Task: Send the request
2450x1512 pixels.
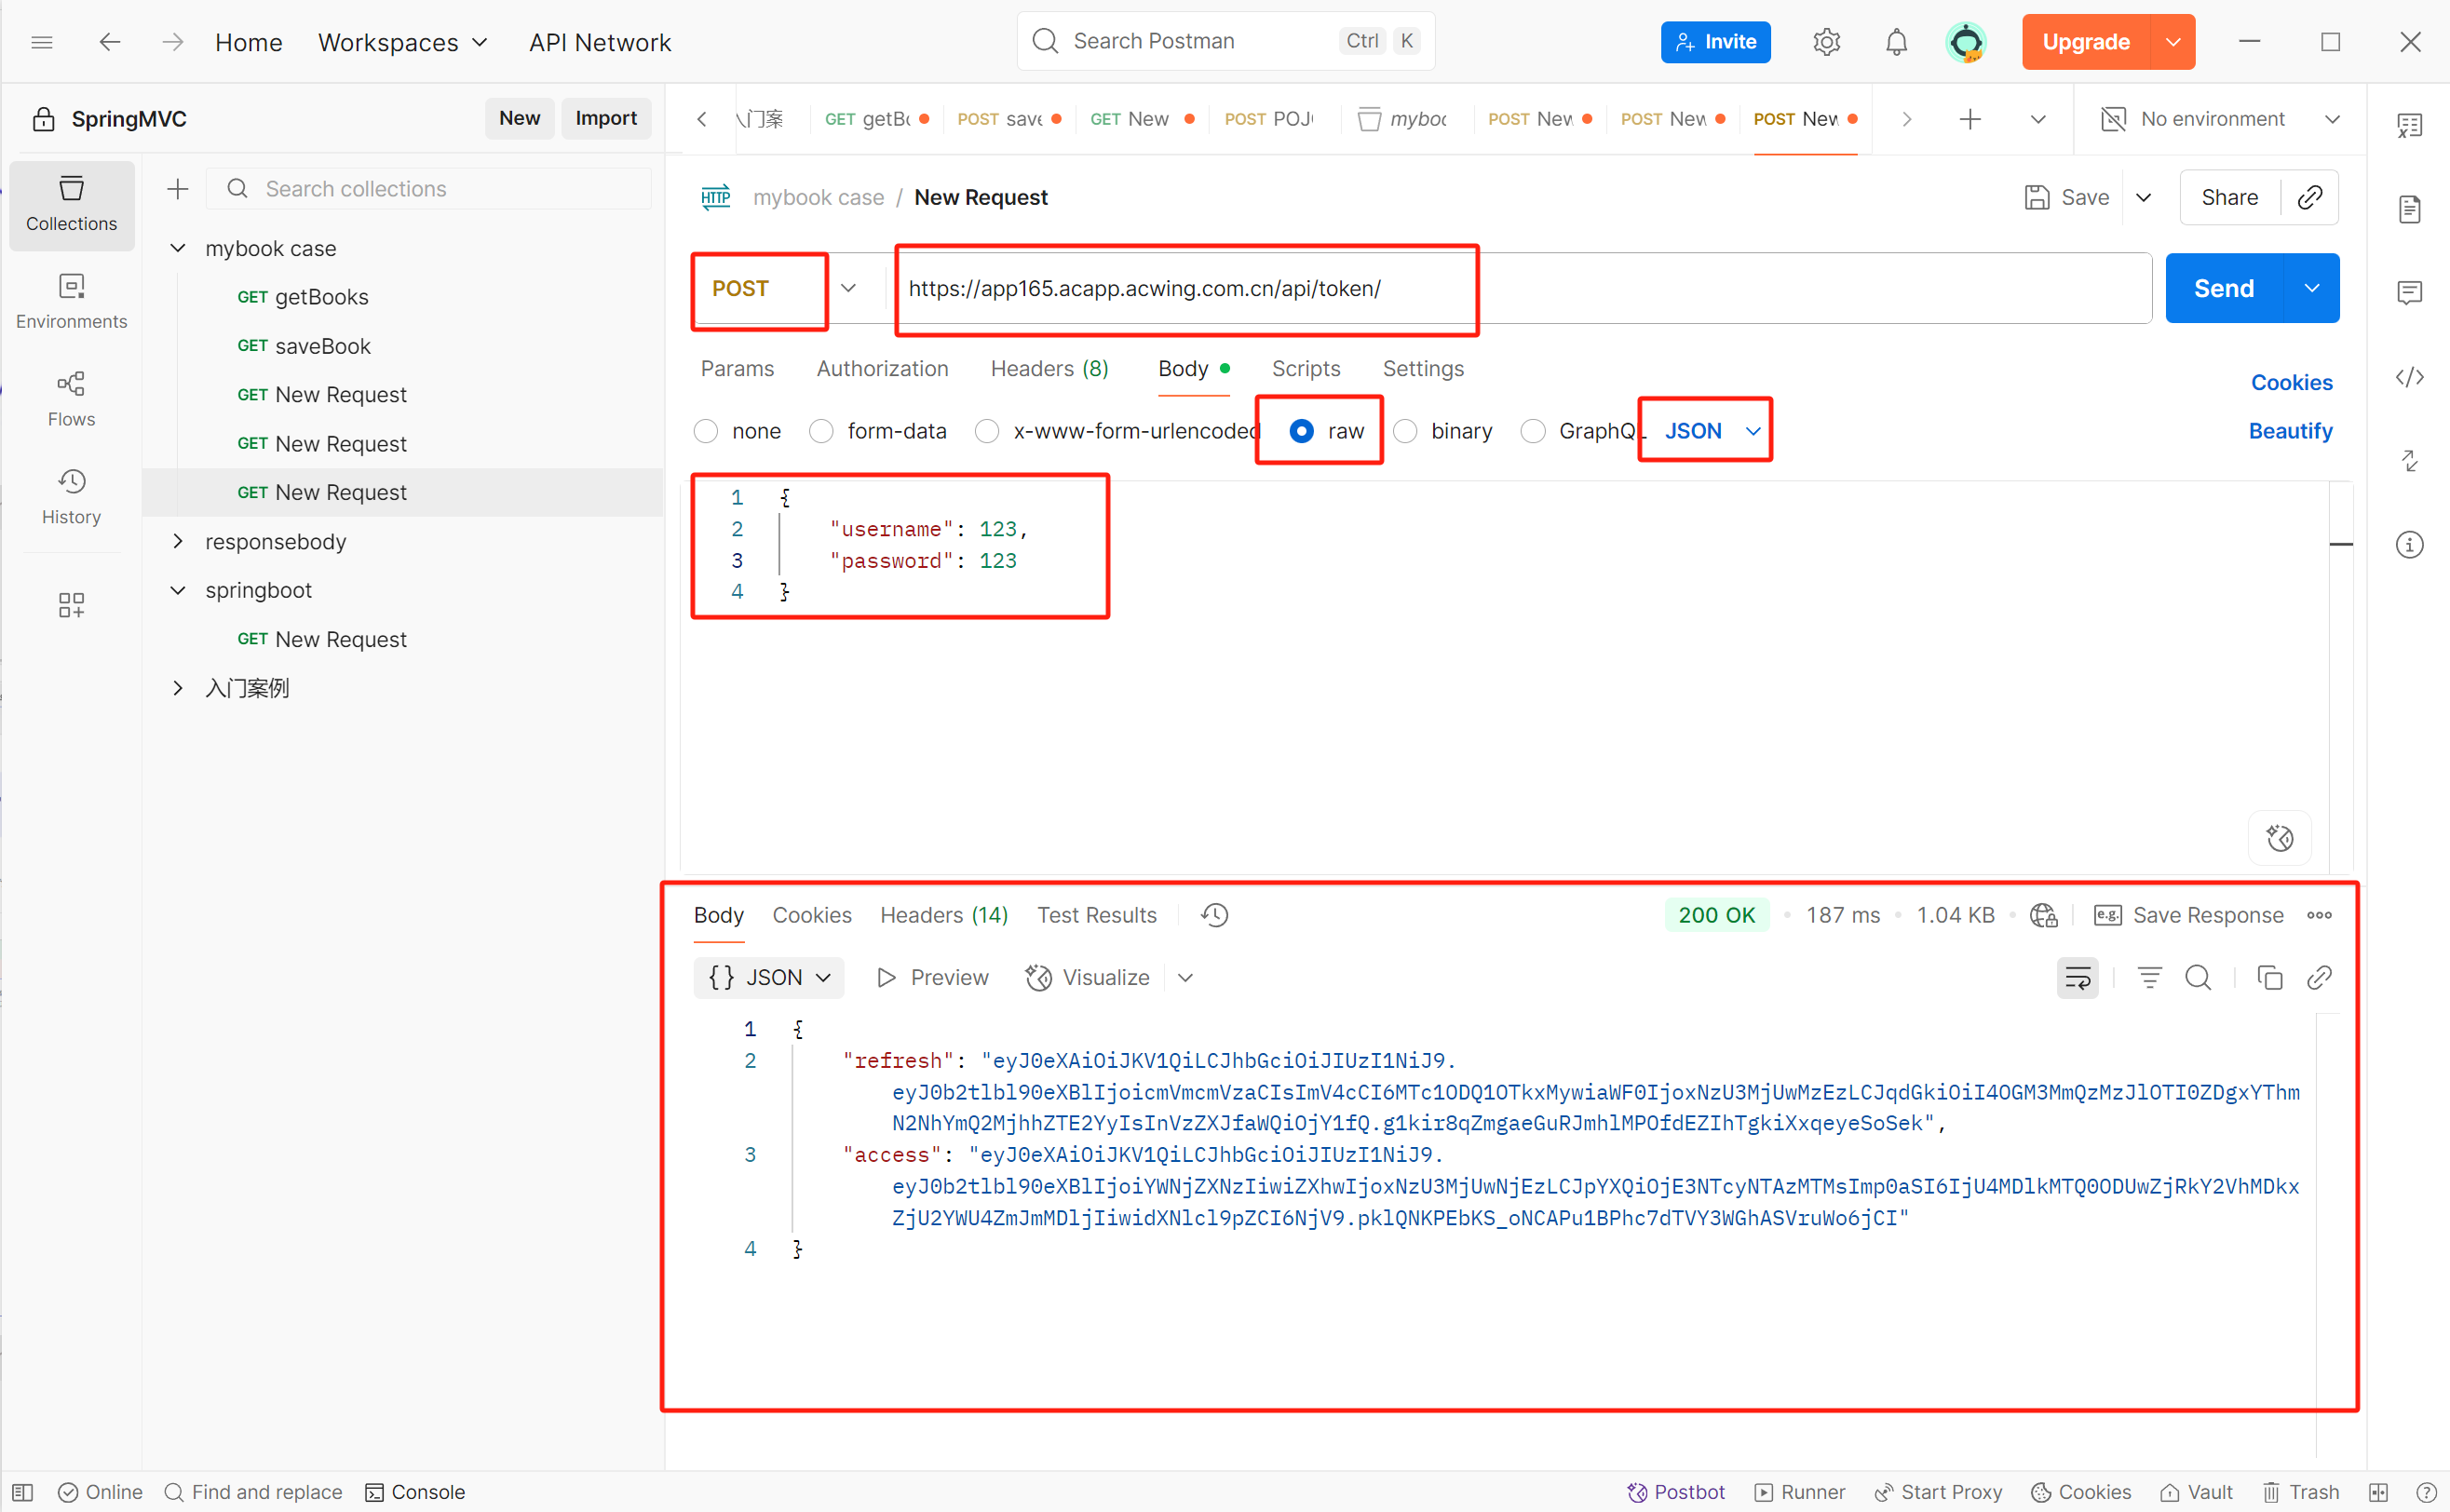Action: pyautogui.click(x=2223, y=288)
